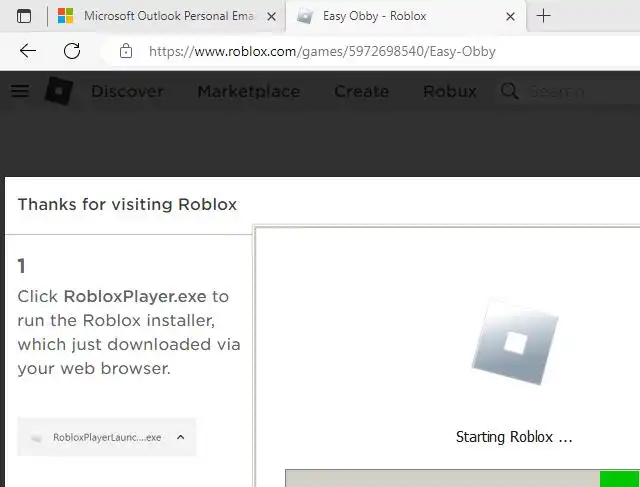Click the RobloxPlayerLauncher.exe download item
The width and height of the screenshot is (640, 487).
107,437
